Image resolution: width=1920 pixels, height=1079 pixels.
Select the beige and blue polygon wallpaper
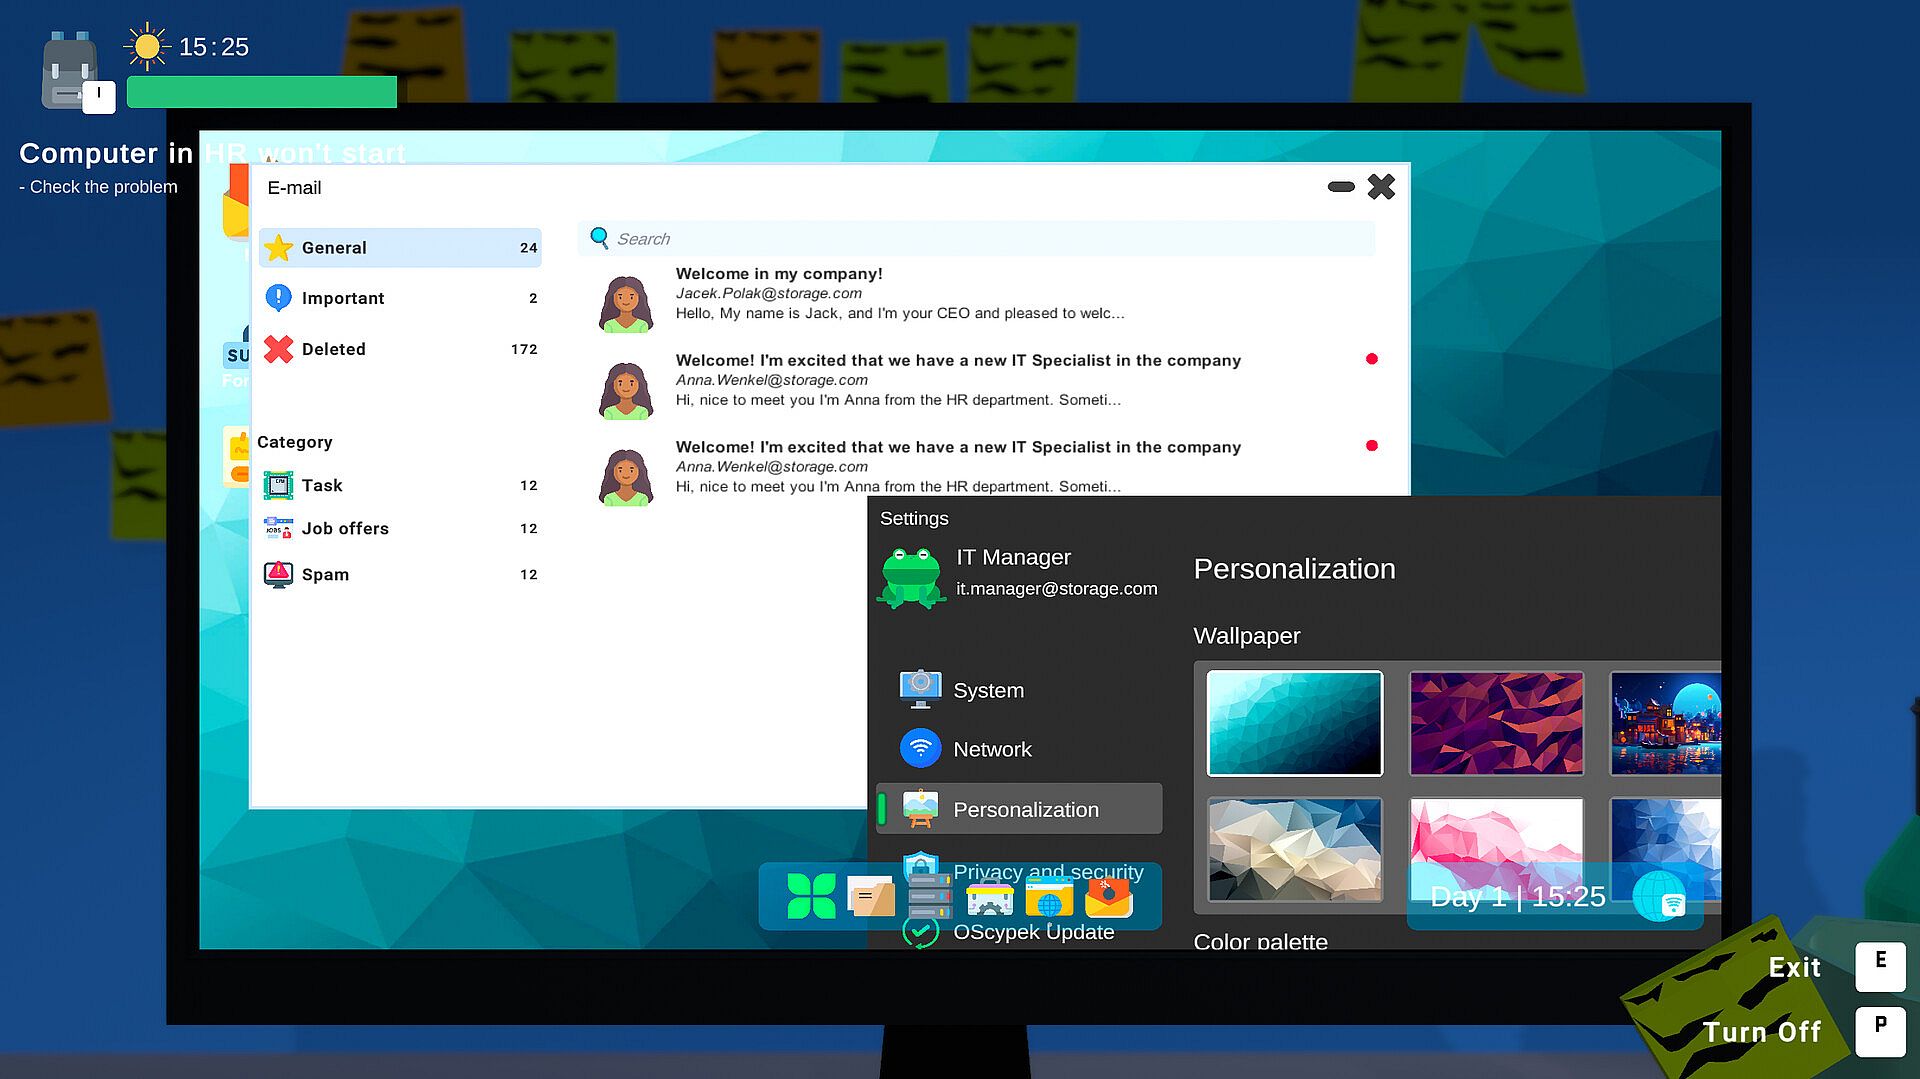pos(1294,849)
